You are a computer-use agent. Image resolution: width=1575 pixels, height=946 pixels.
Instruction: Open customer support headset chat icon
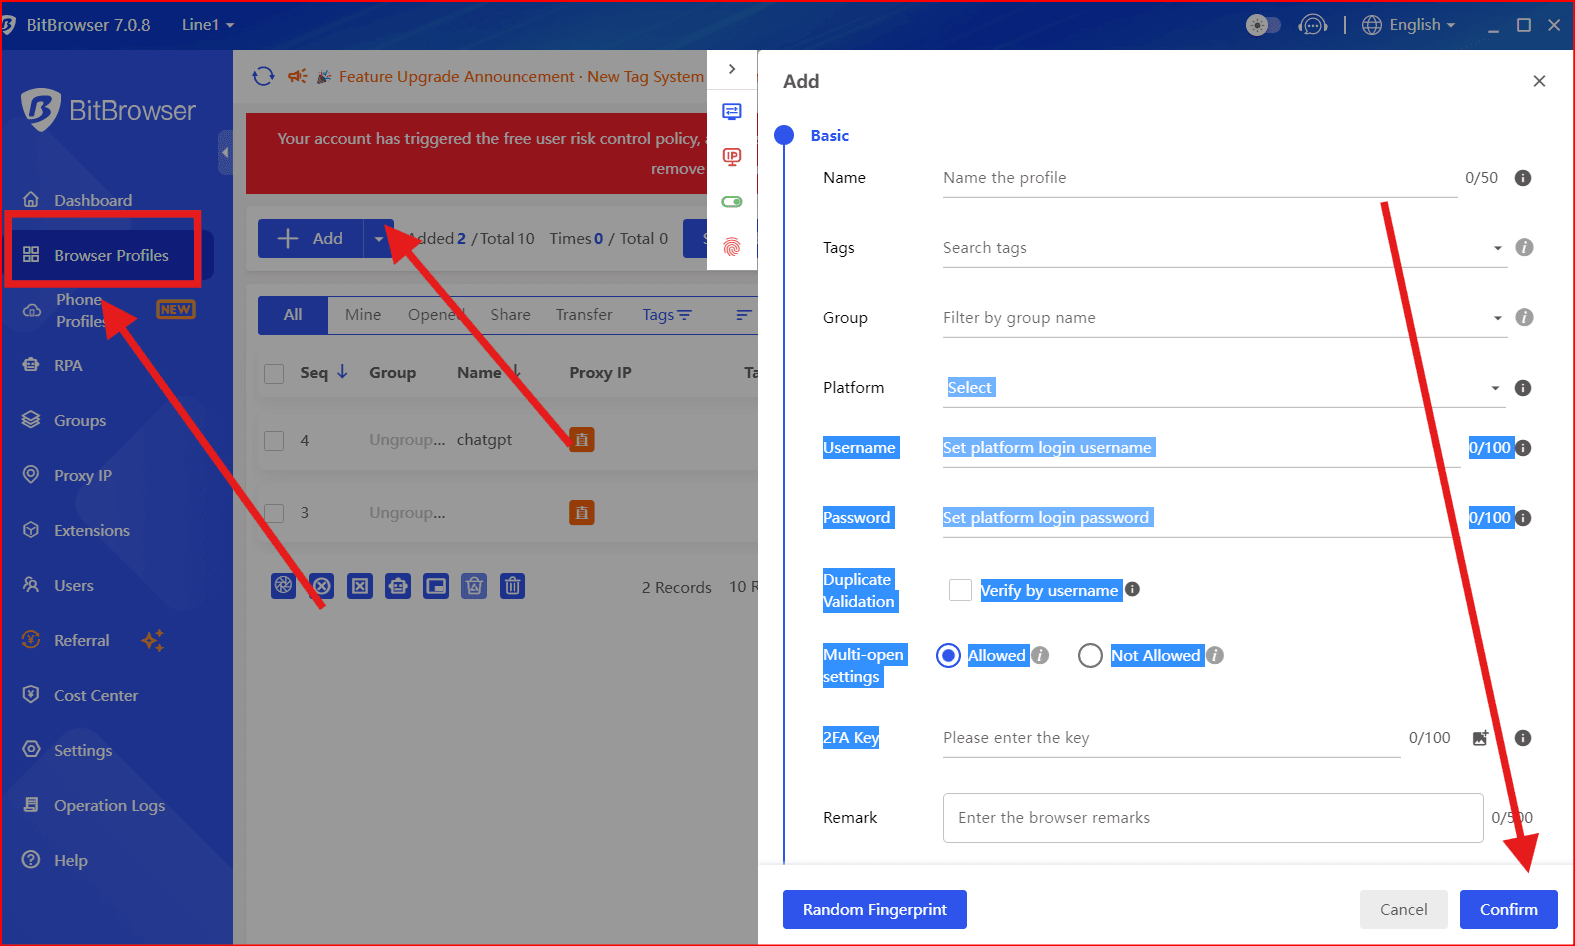pyautogui.click(x=1312, y=25)
